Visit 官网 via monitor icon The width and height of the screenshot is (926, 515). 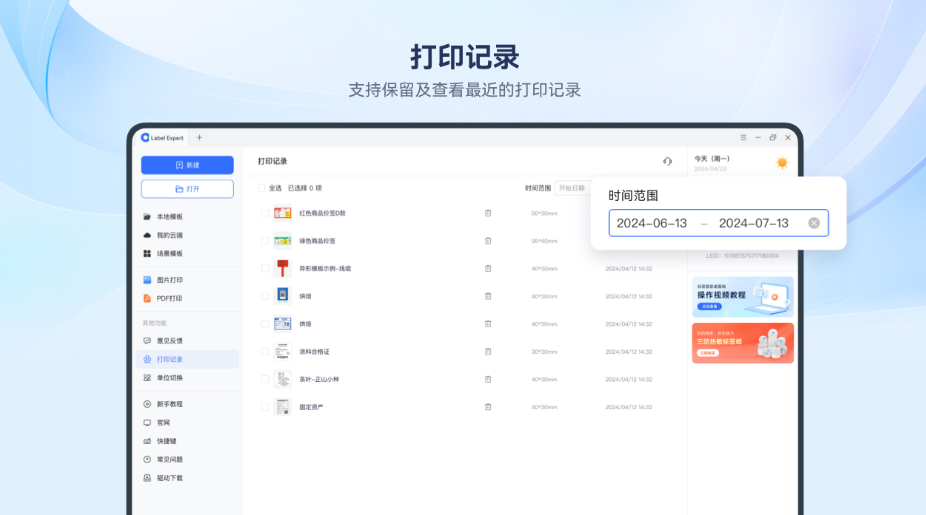coord(147,422)
